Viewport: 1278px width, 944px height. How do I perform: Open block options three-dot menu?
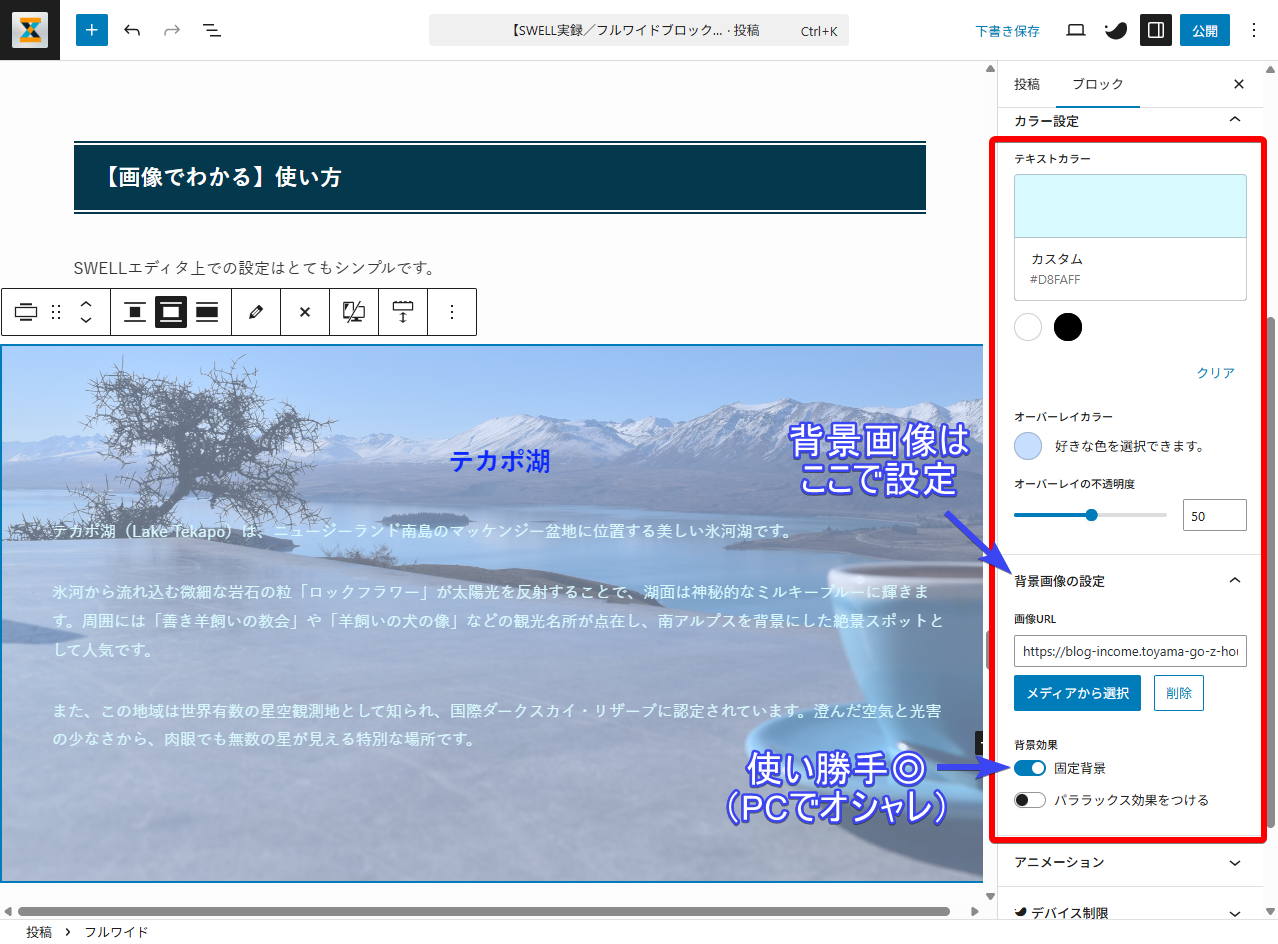(452, 312)
